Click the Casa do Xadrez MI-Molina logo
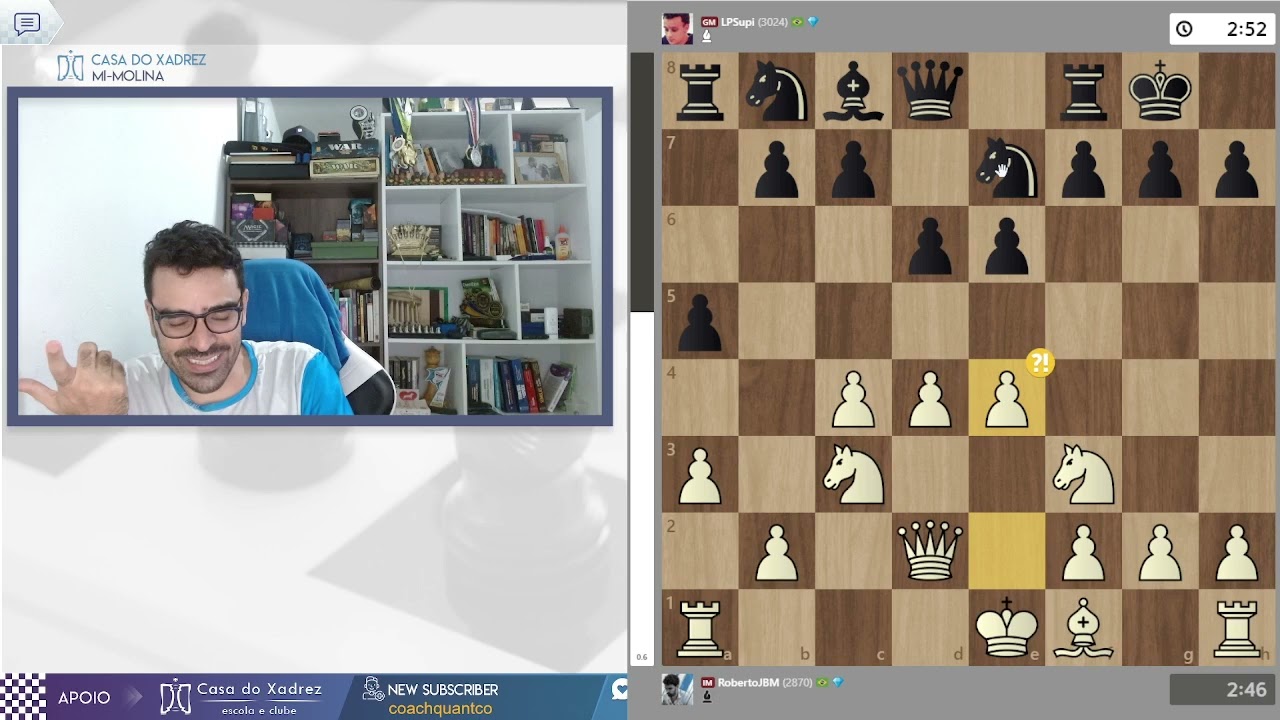This screenshot has width=1280, height=720. tap(131, 67)
